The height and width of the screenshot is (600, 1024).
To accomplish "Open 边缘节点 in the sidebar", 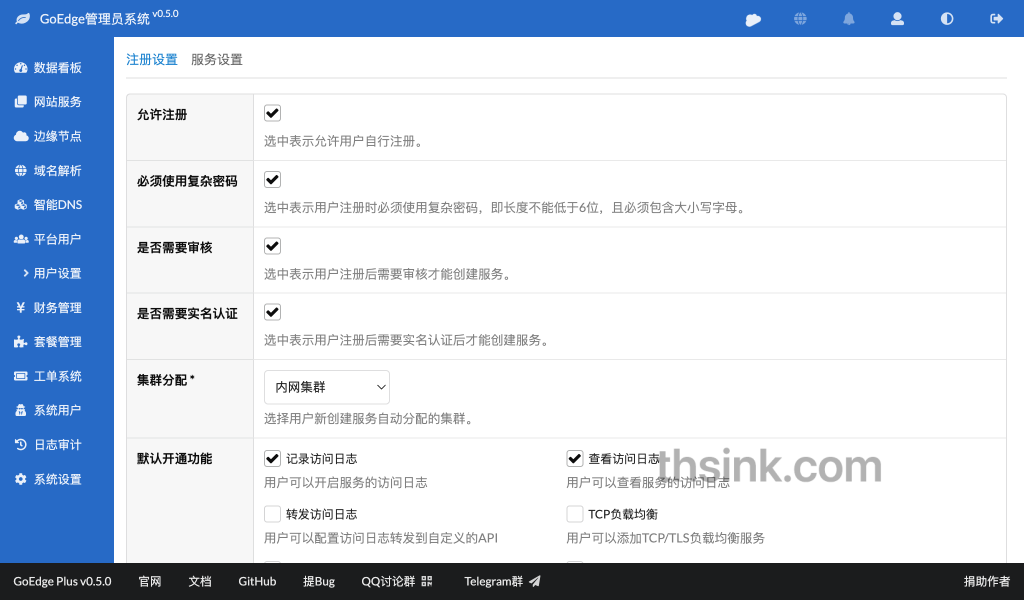I will (57, 136).
